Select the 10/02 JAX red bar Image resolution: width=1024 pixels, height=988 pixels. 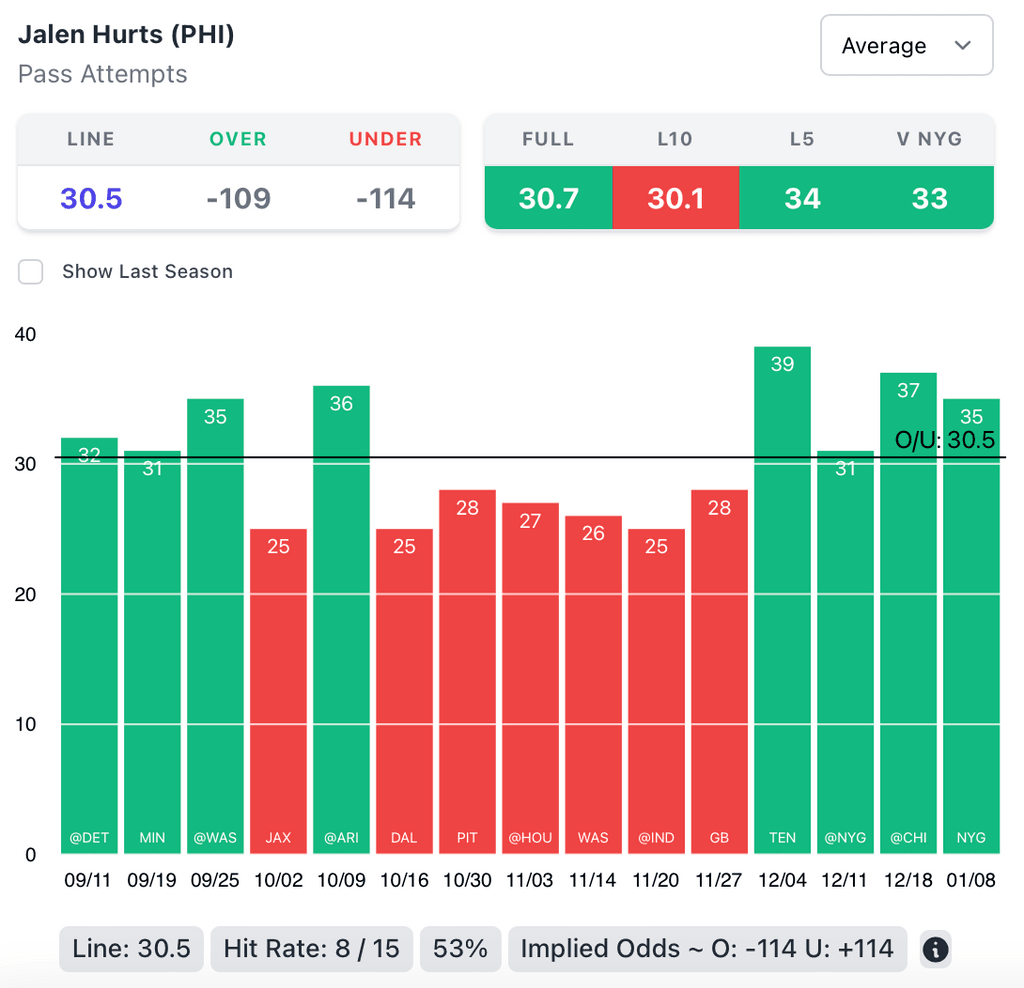click(278, 690)
